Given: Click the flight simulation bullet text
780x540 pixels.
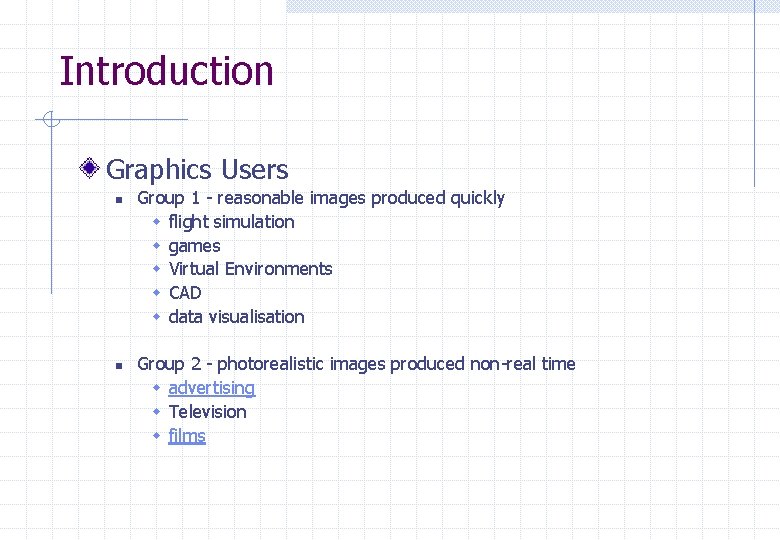Looking at the screenshot, I should coord(231,222).
